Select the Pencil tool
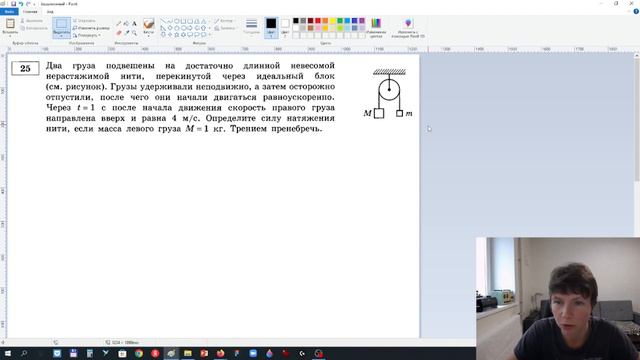This screenshot has width=640, height=360. pos(118,24)
